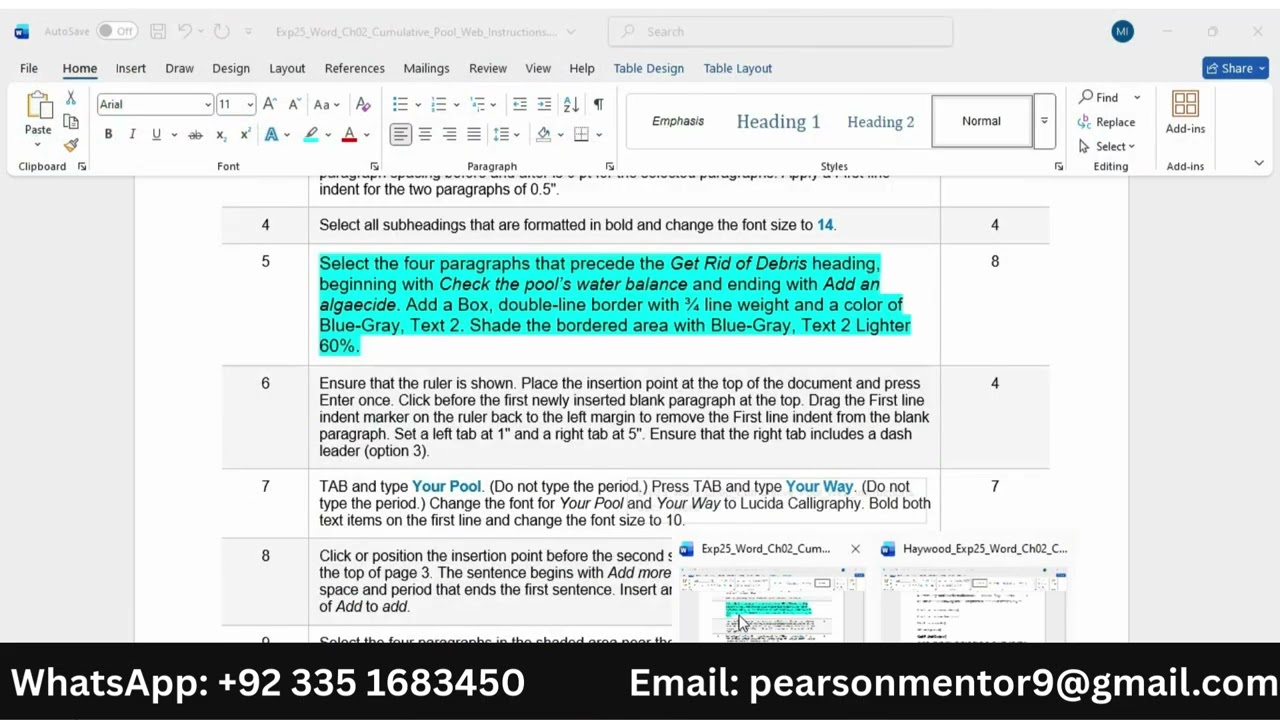Open the Add-ins gallery

pyautogui.click(x=1185, y=112)
